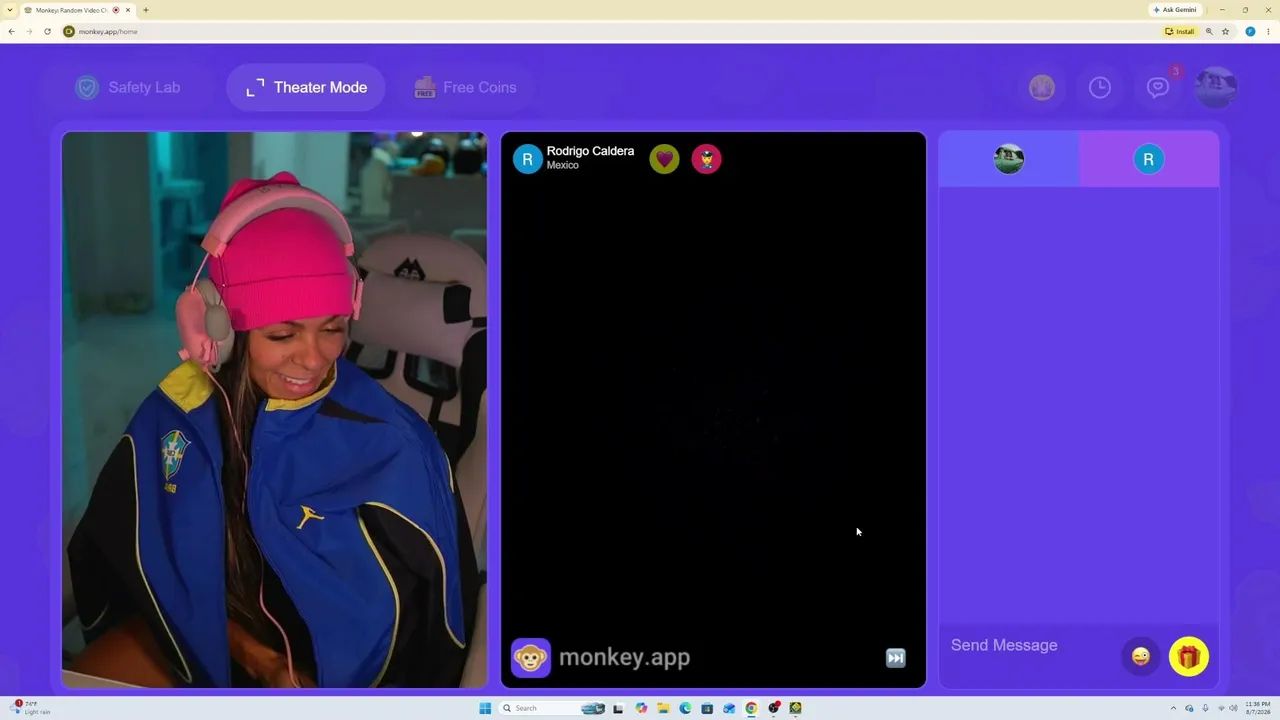
Task: Select the R user tab in chat panel
Action: (x=1148, y=159)
